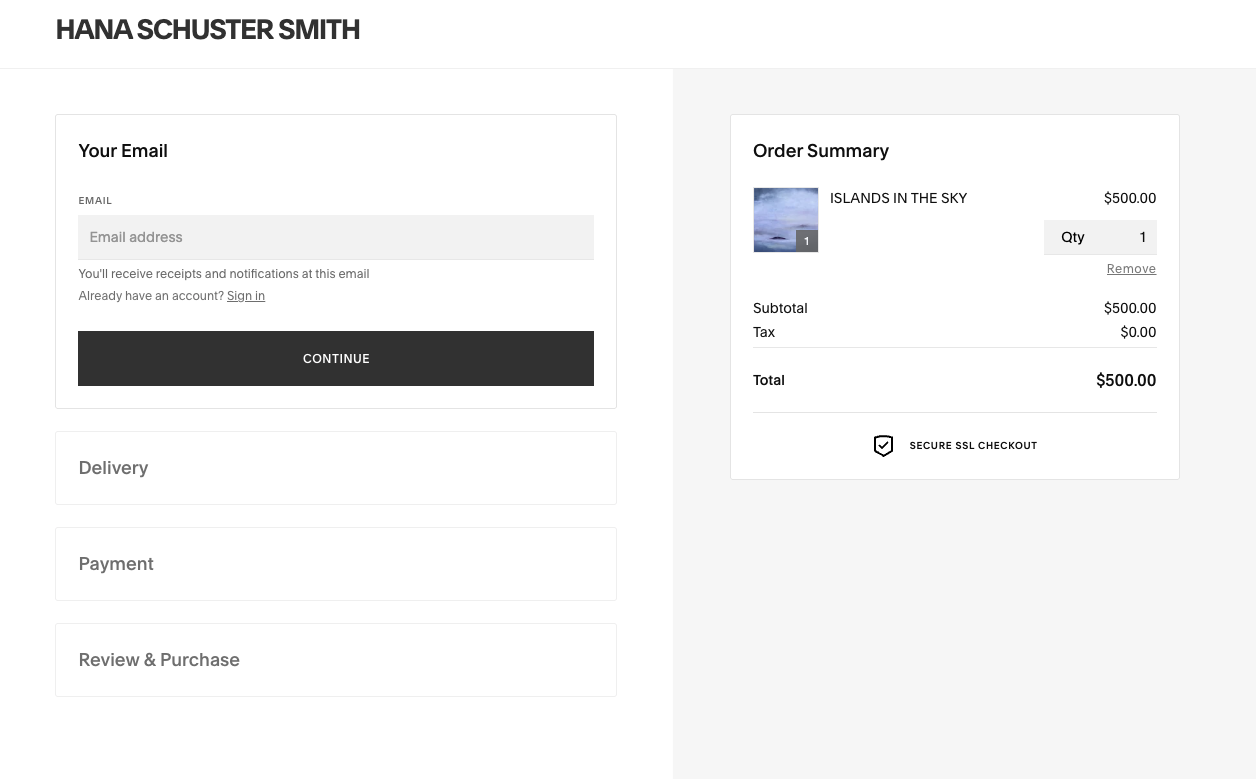The width and height of the screenshot is (1256, 779).
Task: Click the Subtotal row in Order Summary
Action: click(x=780, y=308)
